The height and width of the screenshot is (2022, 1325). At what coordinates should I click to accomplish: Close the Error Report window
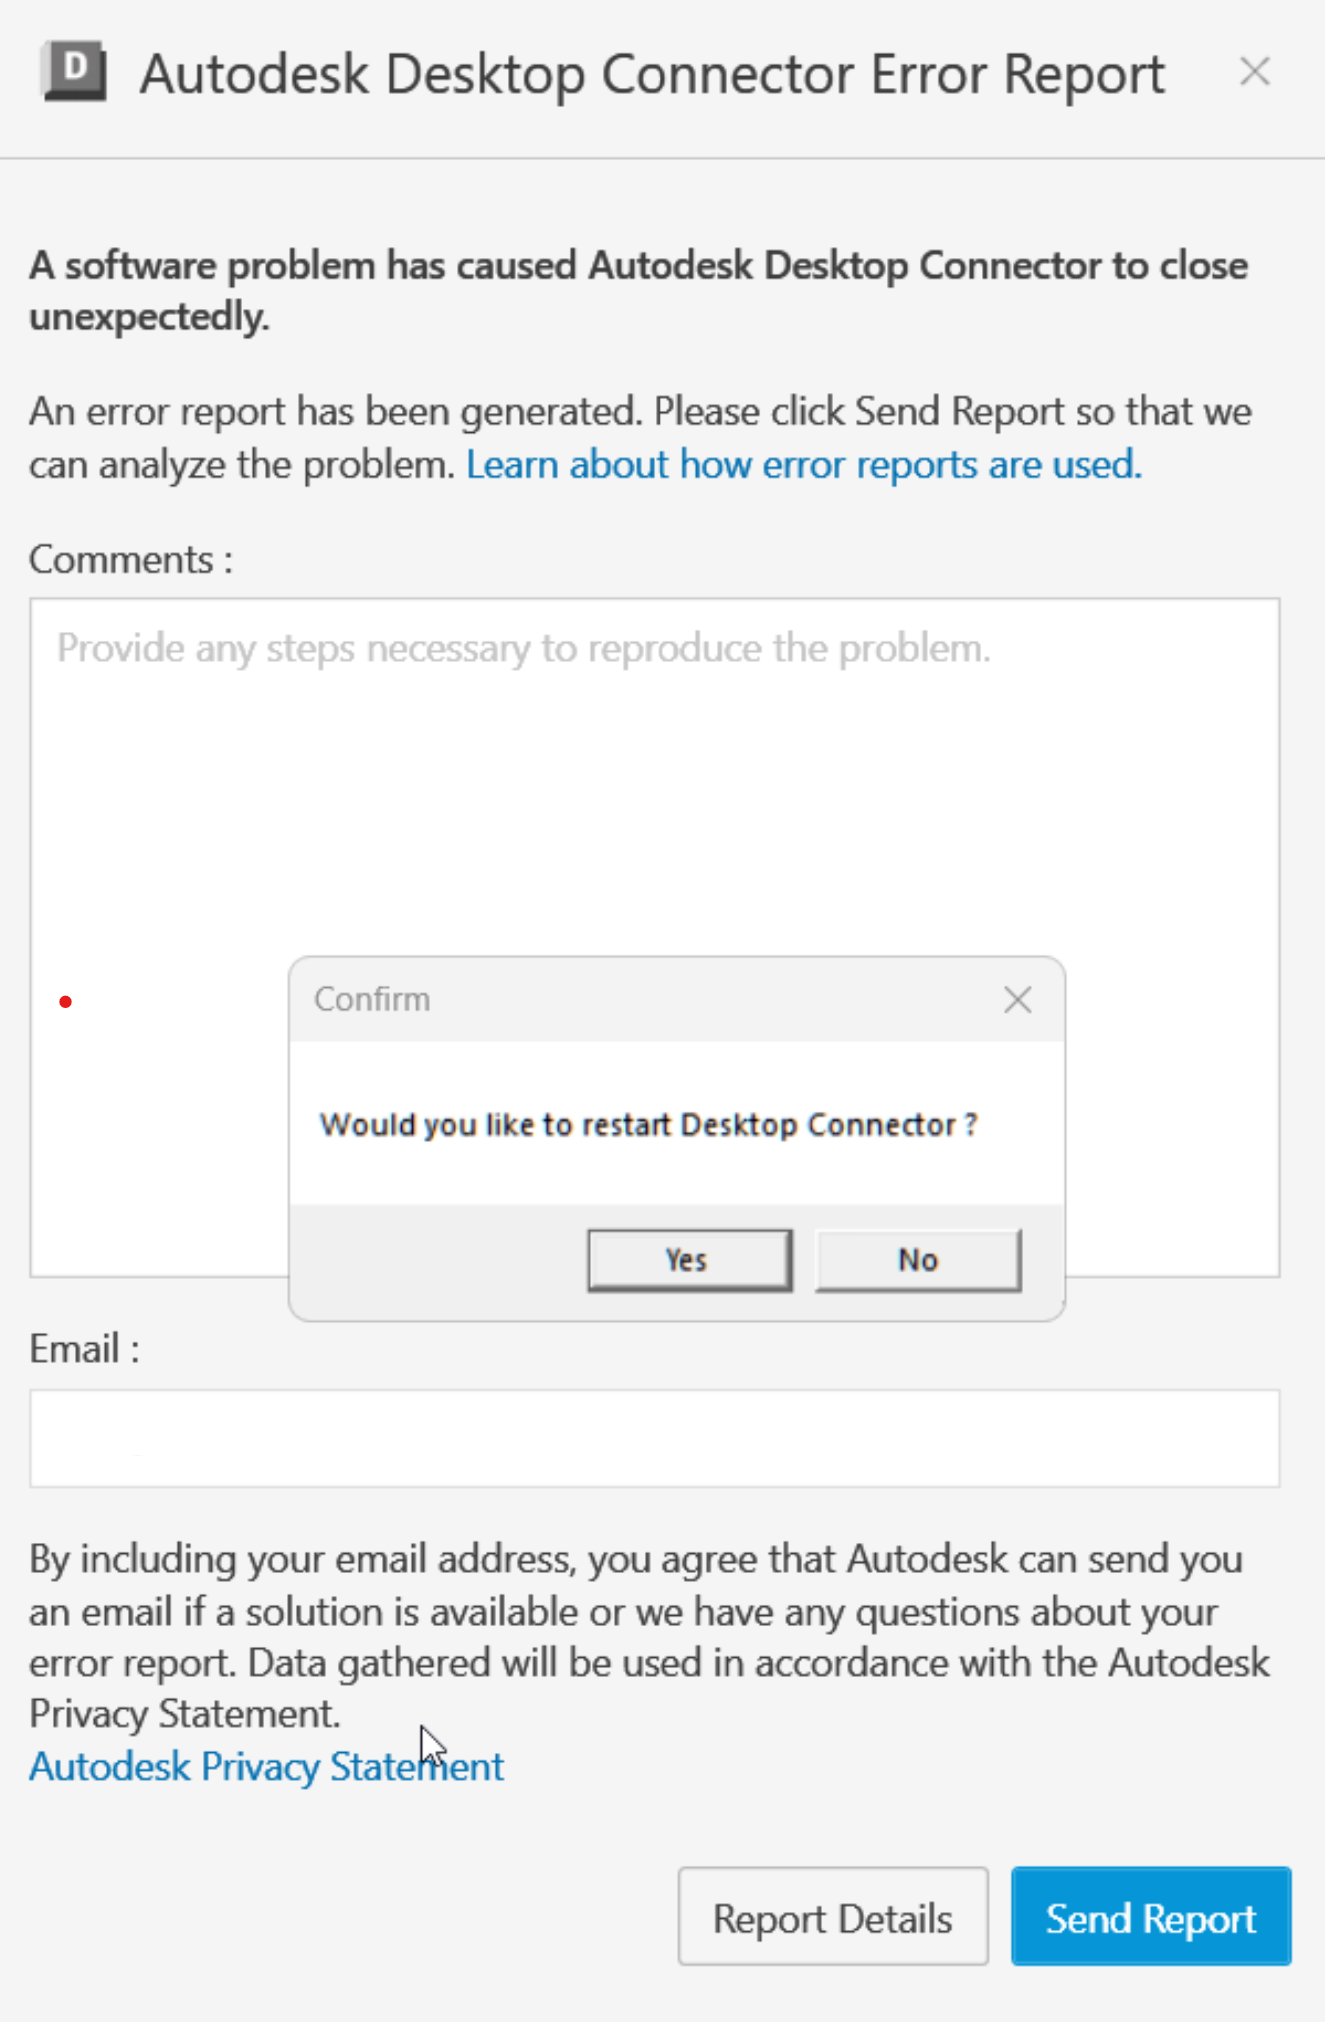pos(1255,72)
